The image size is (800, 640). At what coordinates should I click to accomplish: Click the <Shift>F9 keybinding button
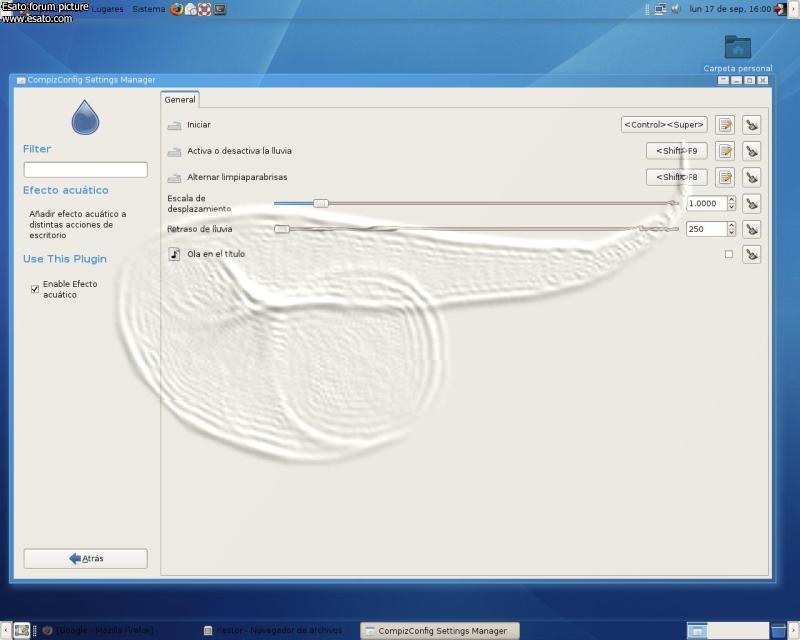click(x=677, y=151)
